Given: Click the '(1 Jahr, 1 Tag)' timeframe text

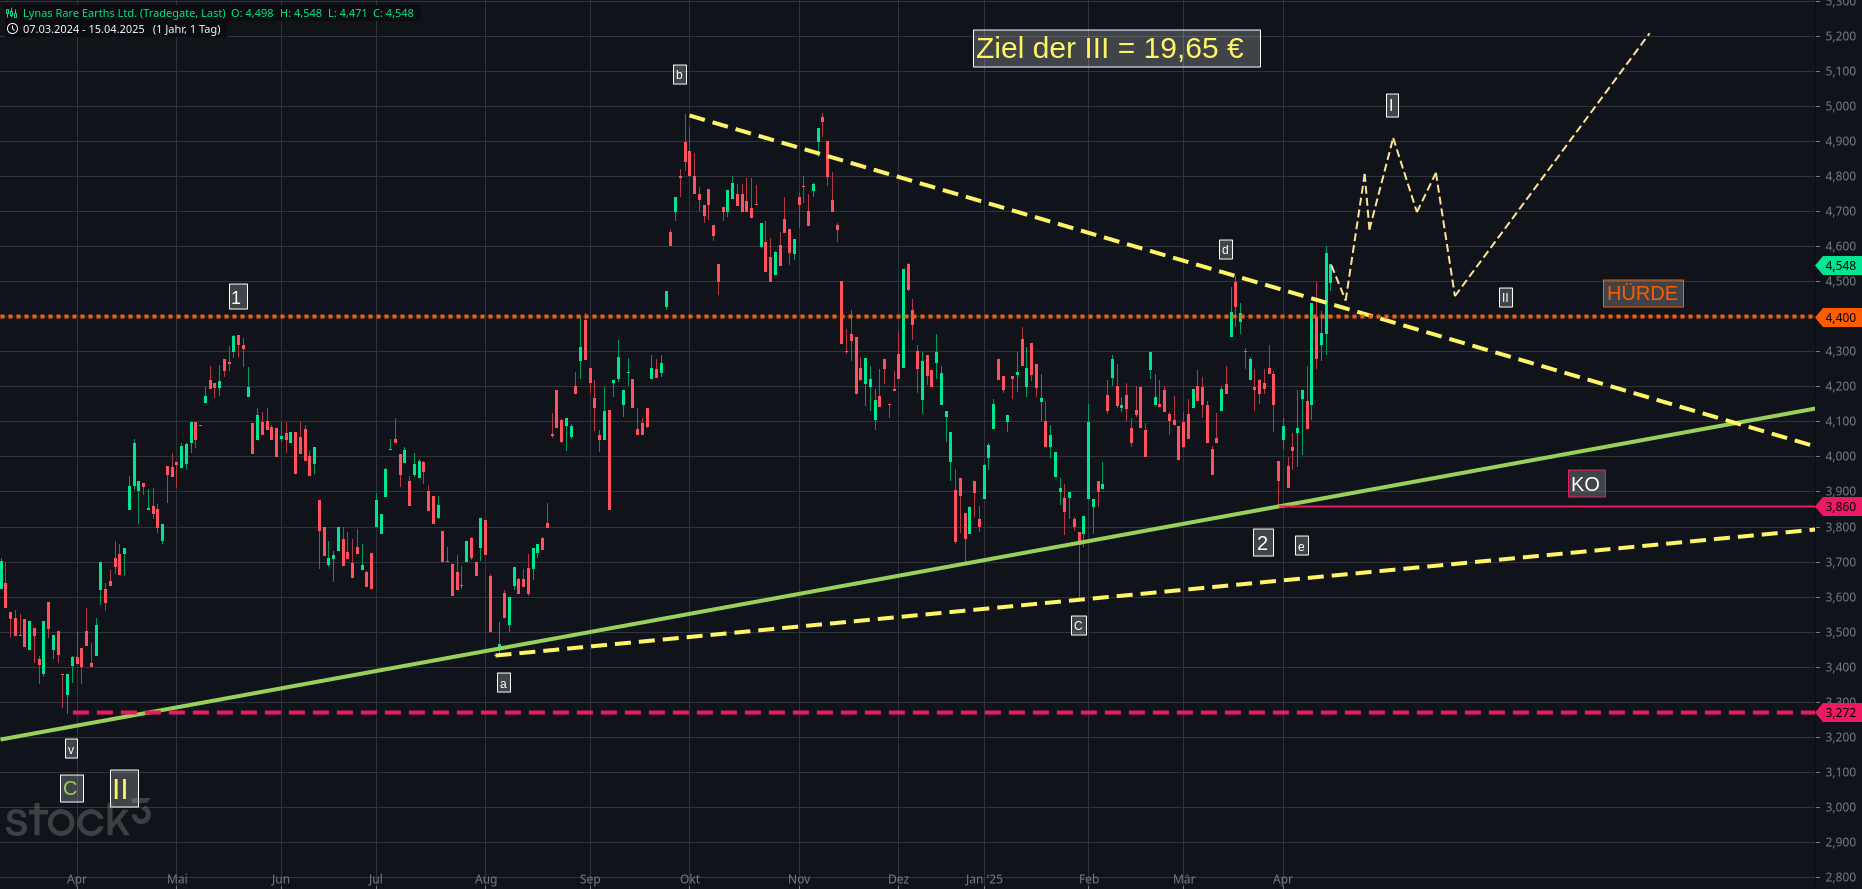Looking at the screenshot, I should tap(187, 29).
